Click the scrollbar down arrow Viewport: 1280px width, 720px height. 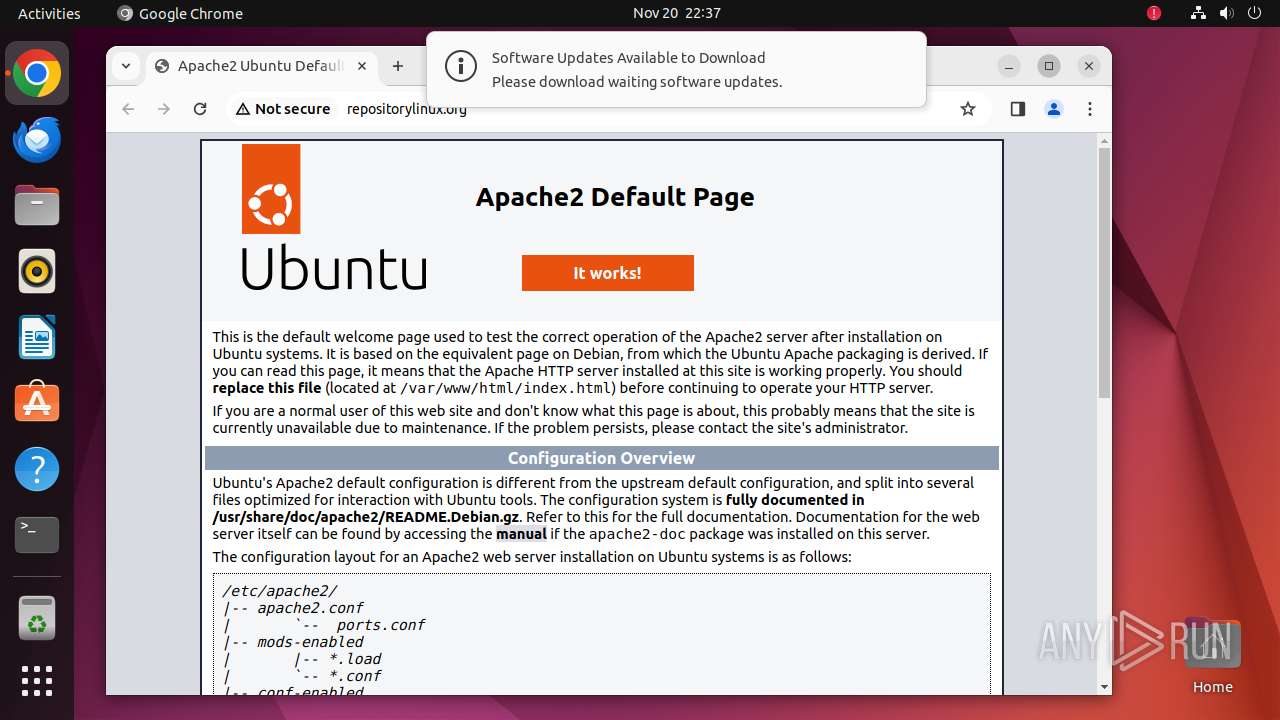click(1104, 687)
